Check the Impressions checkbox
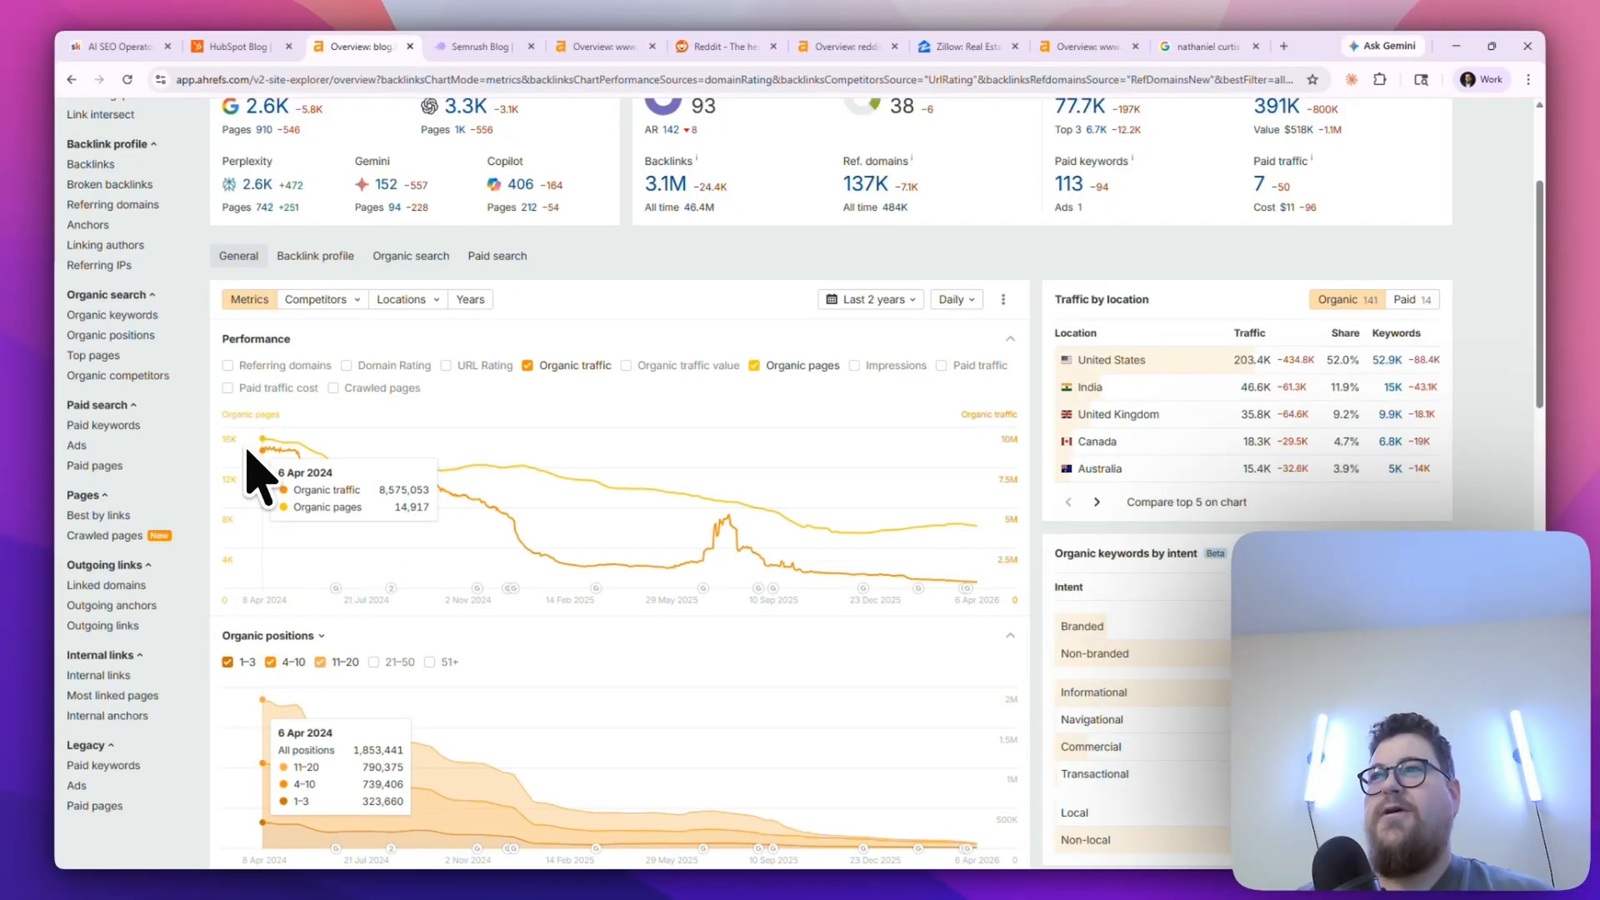 [855, 365]
